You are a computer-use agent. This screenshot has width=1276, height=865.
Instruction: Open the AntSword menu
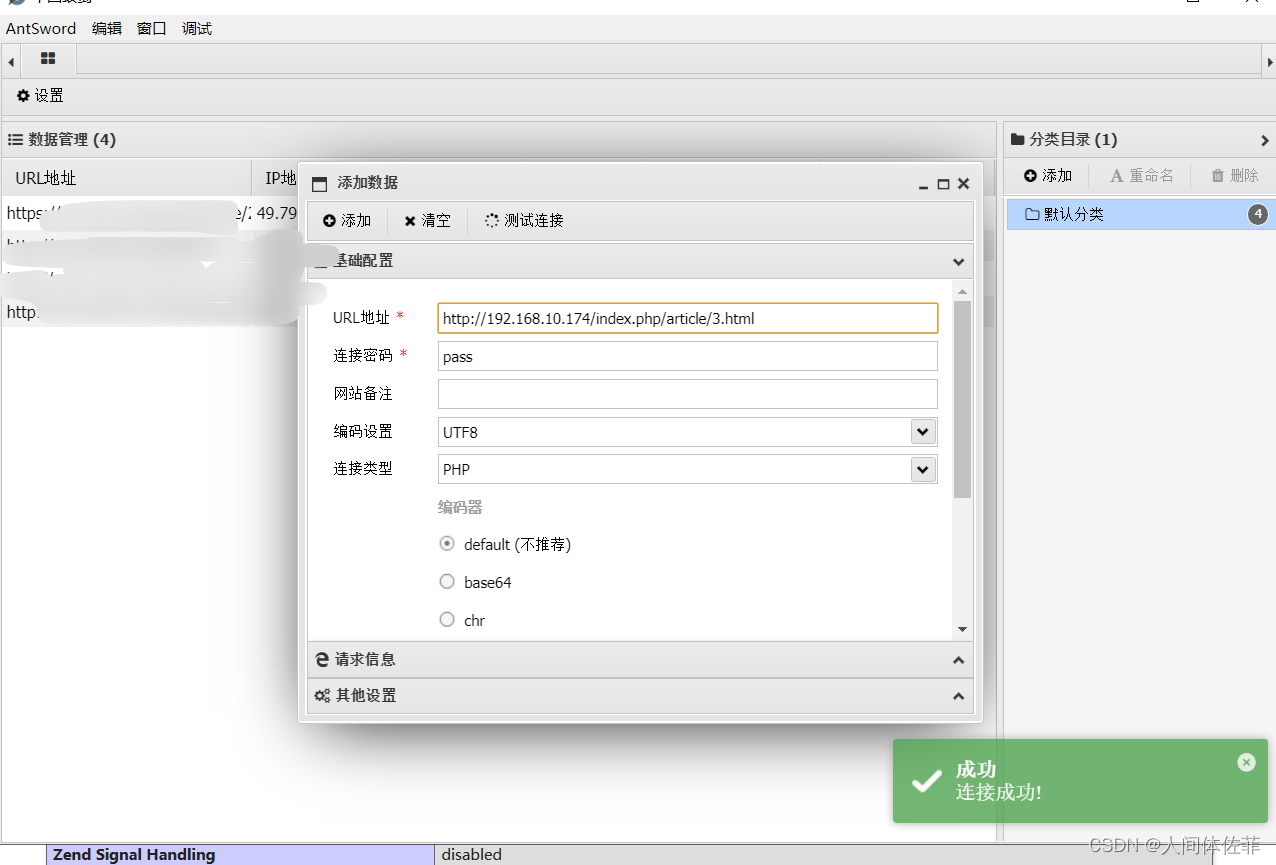[x=41, y=28]
